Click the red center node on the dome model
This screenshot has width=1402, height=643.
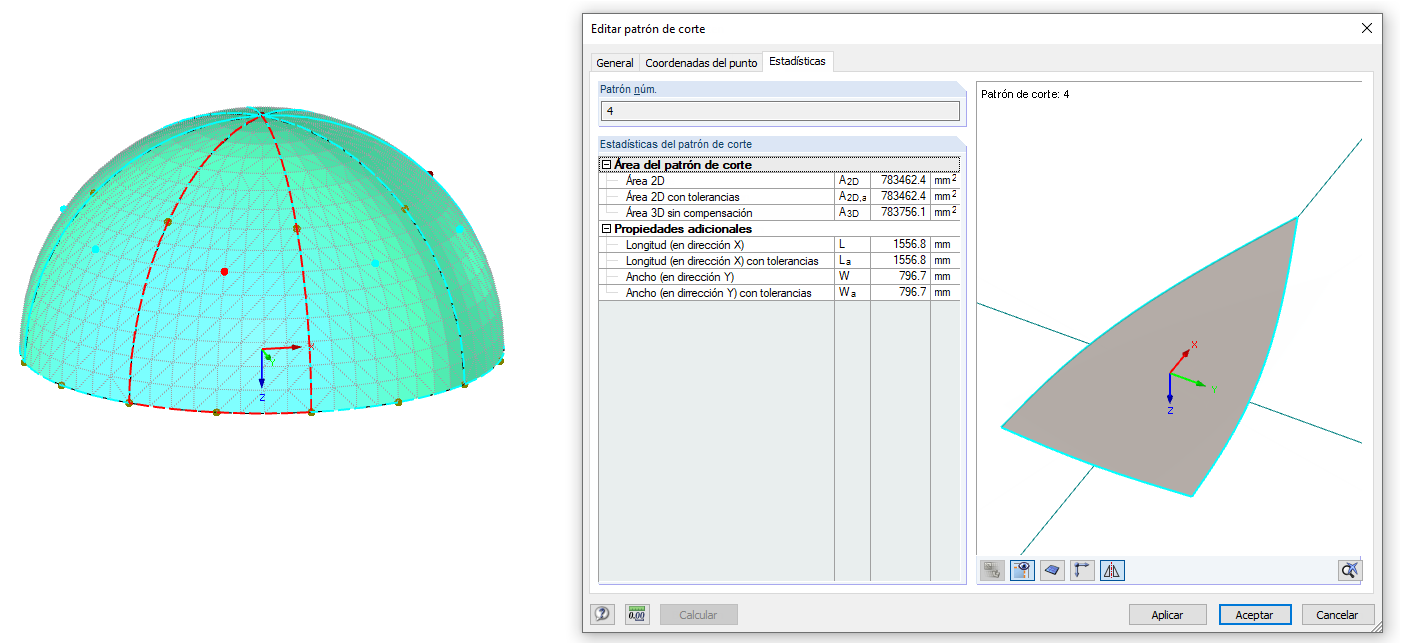(224, 271)
